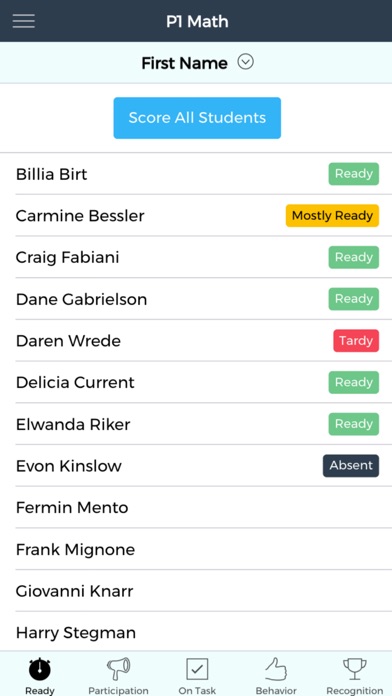
Task: Open Giovanni Knarr's entry
Action: pyautogui.click(x=196, y=591)
